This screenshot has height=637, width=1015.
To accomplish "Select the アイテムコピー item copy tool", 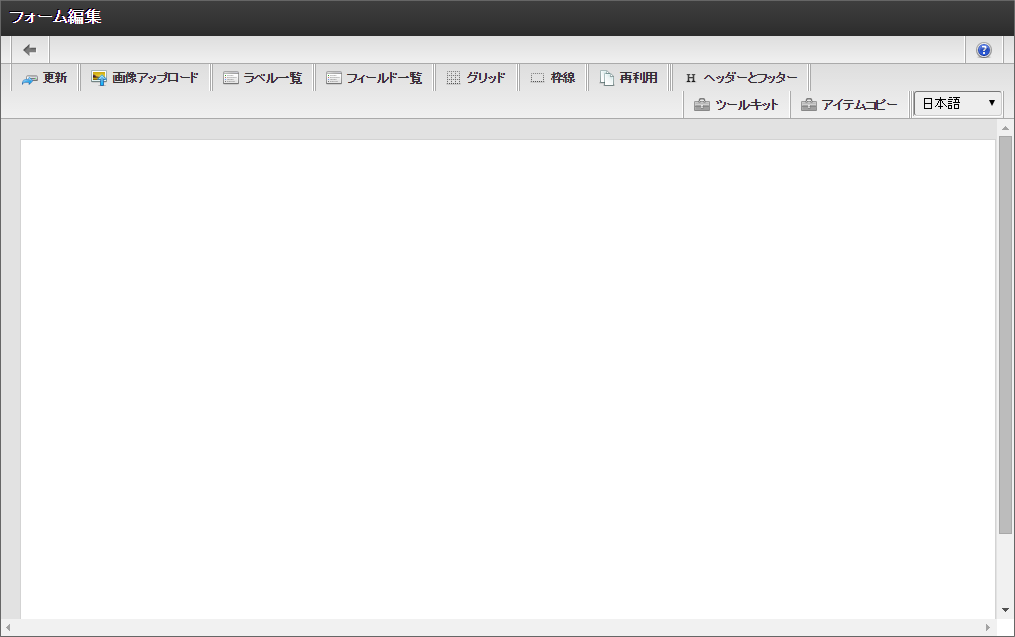I will pos(849,103).
